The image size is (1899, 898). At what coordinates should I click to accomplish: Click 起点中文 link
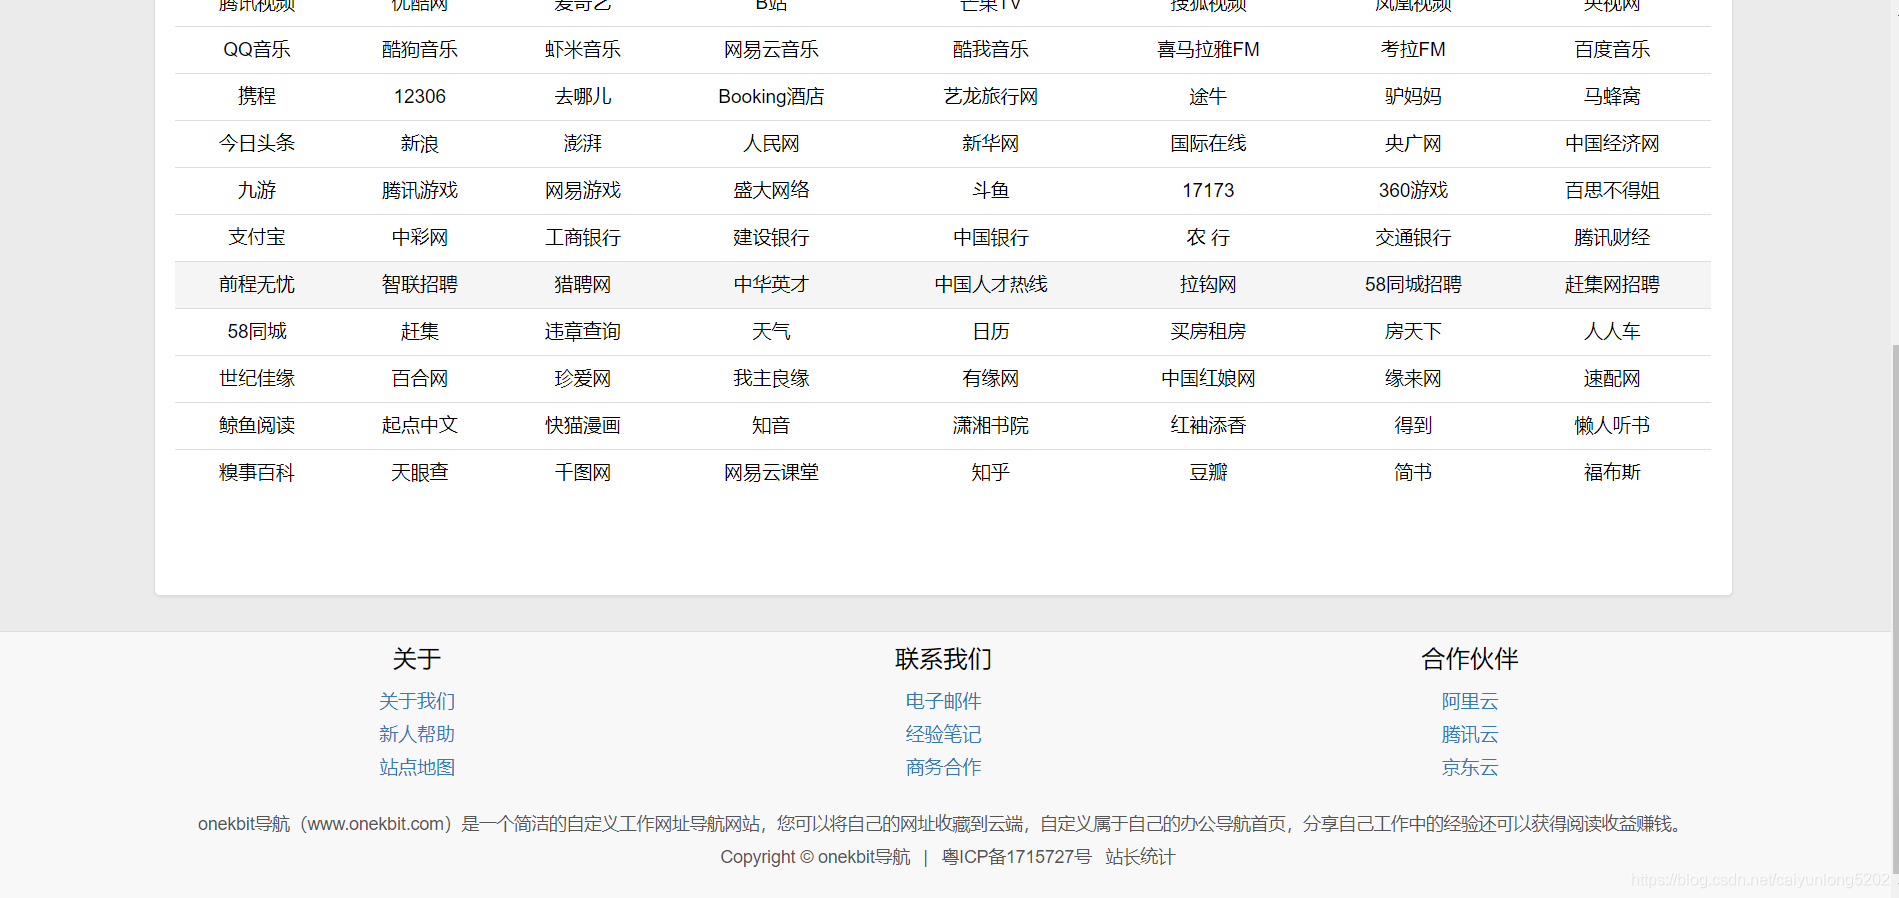(x=420, y=426)
